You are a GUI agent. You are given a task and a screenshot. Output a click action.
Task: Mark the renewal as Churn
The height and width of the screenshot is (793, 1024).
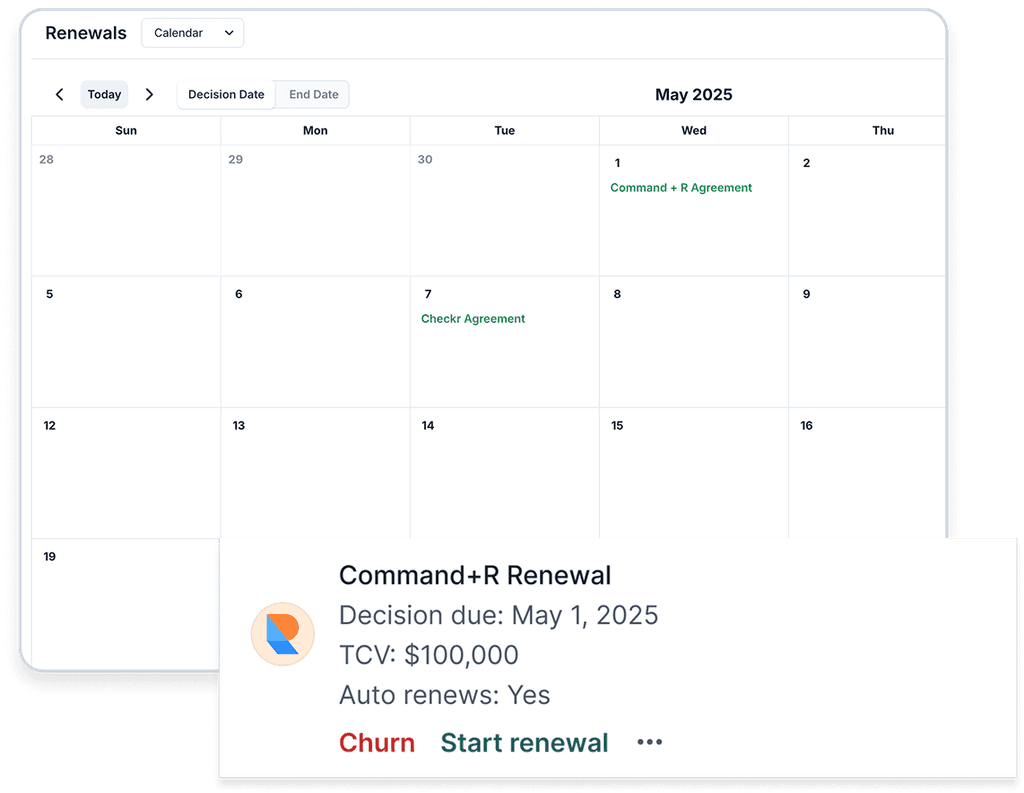click(x=377, y=743)
